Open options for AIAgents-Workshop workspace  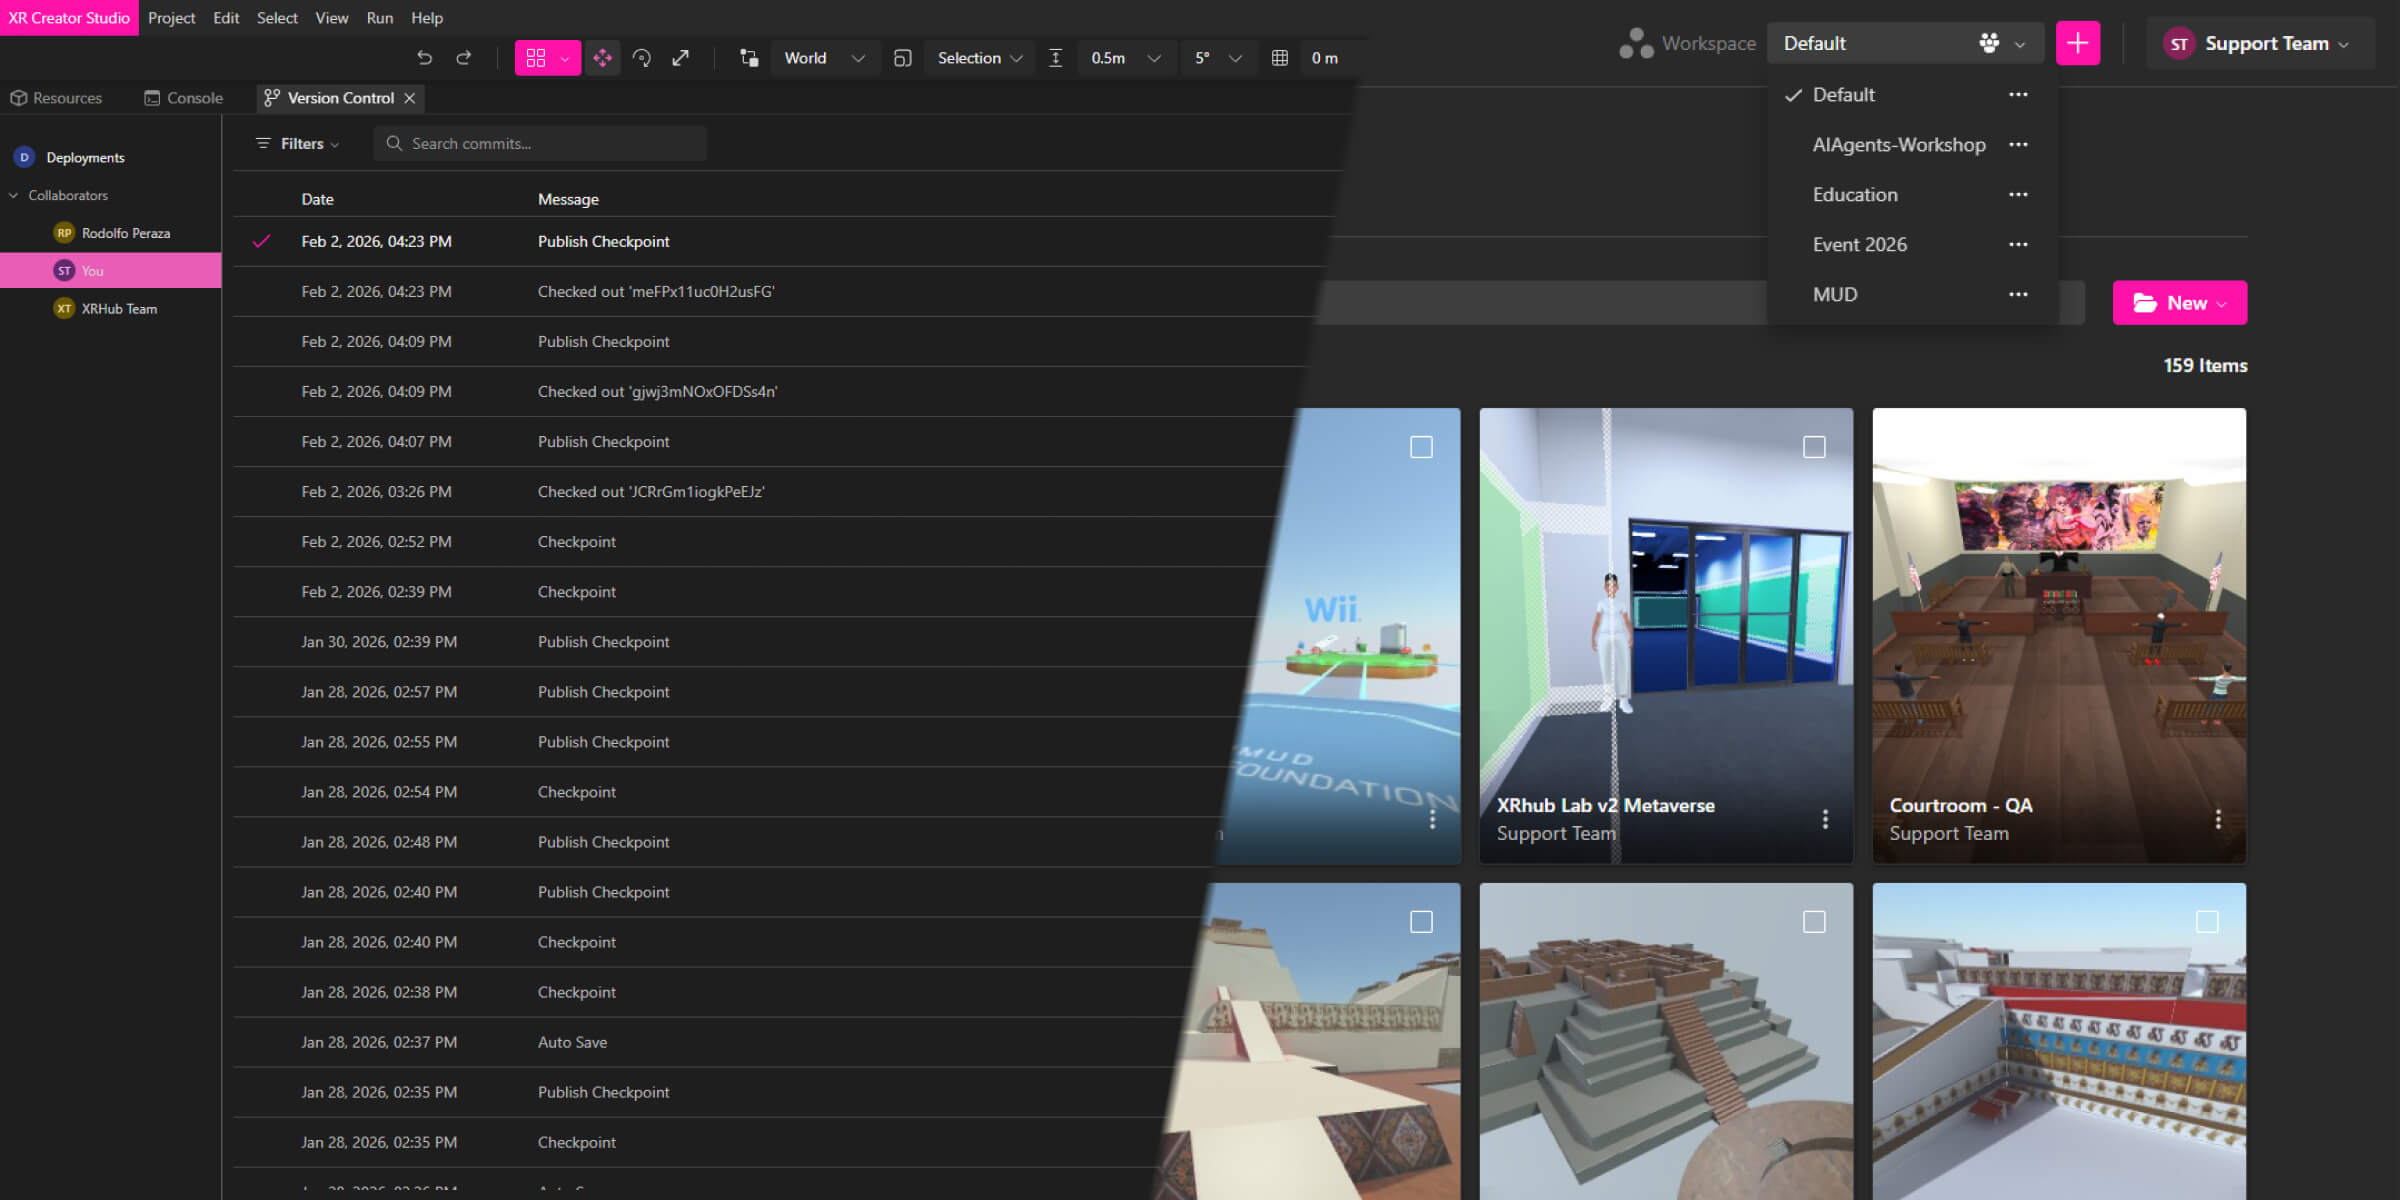tap(2018, 145)
